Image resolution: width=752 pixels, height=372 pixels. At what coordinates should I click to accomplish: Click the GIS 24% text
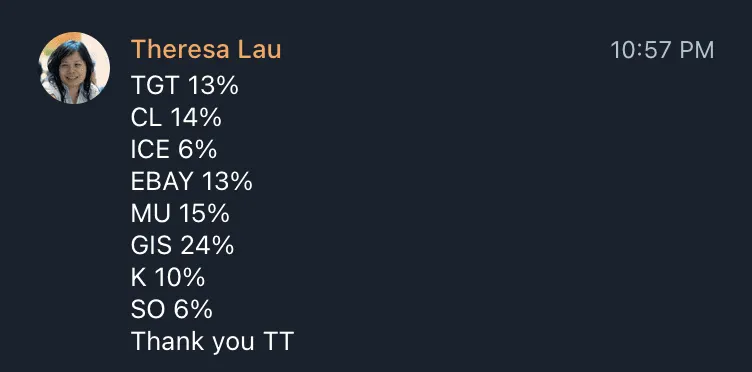click(x=182, y=245)
